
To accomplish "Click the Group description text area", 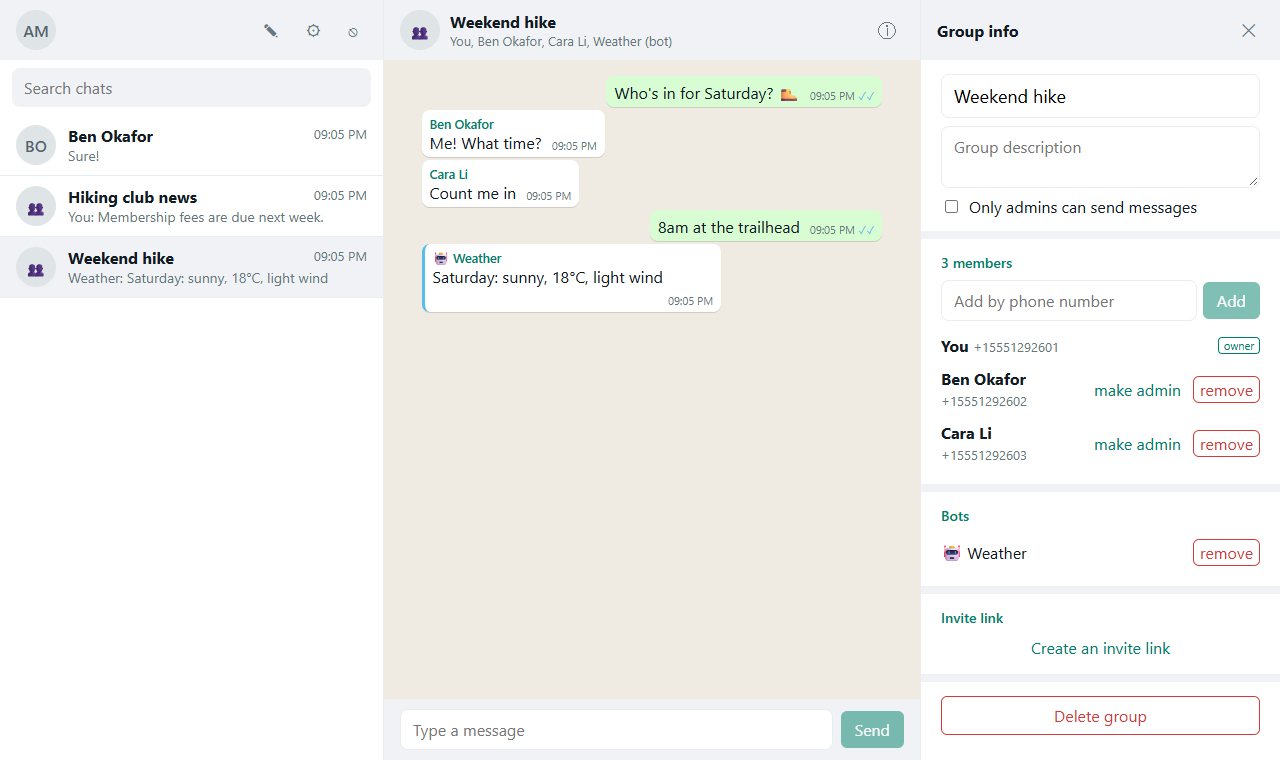I will click(x=1100, y=157).
